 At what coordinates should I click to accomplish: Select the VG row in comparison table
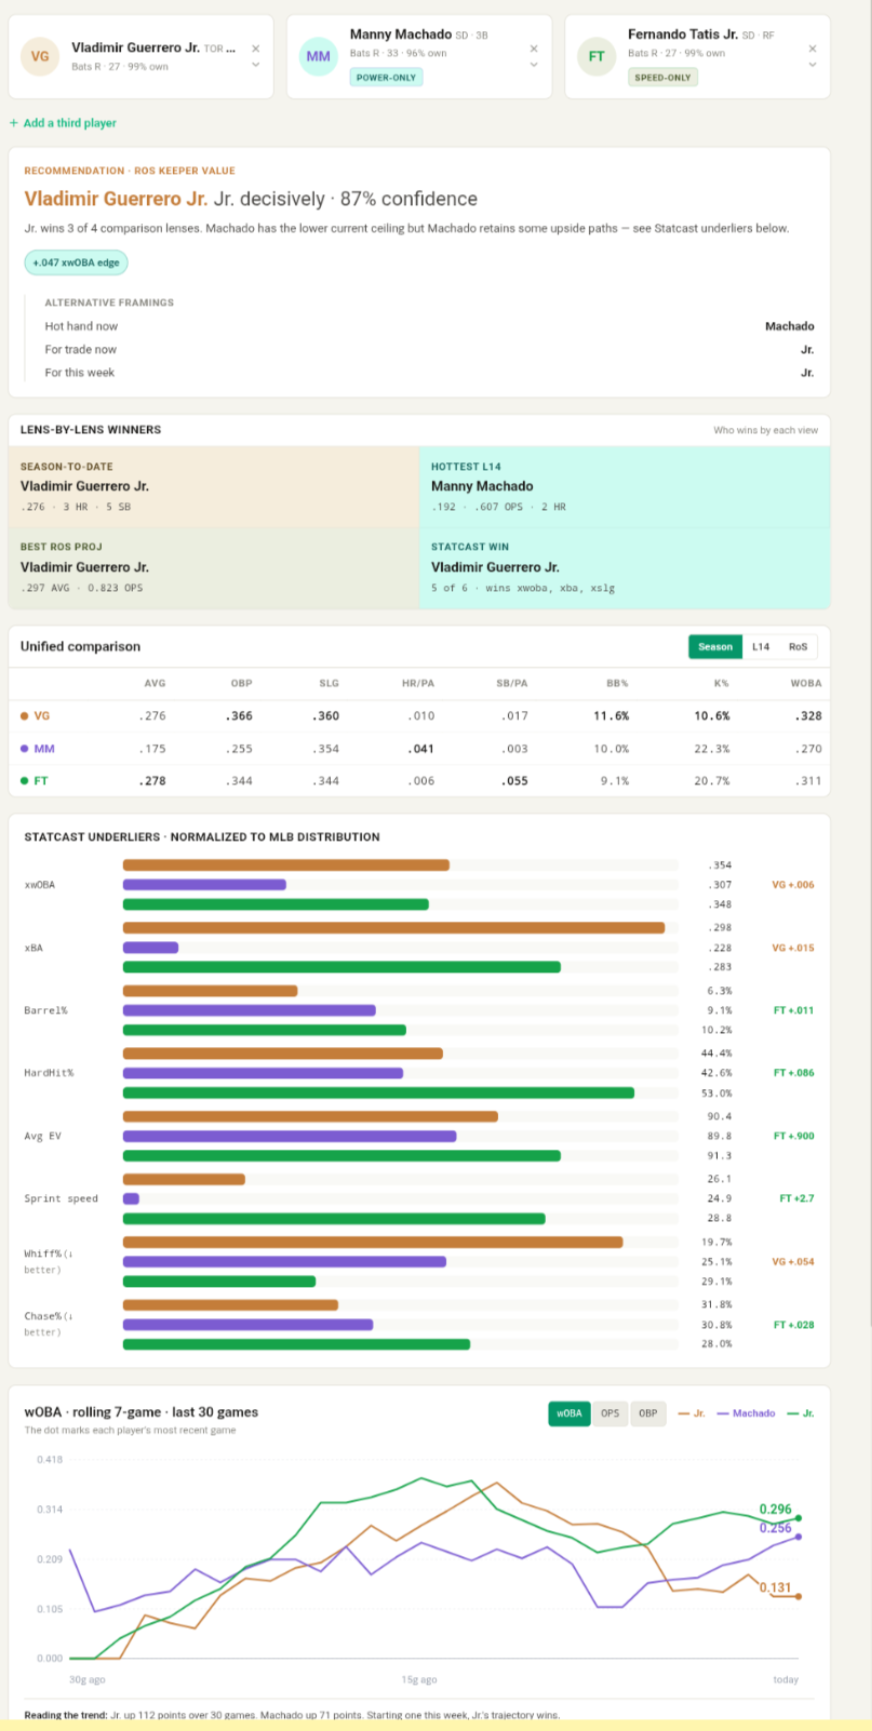click(x=420, y=716)
